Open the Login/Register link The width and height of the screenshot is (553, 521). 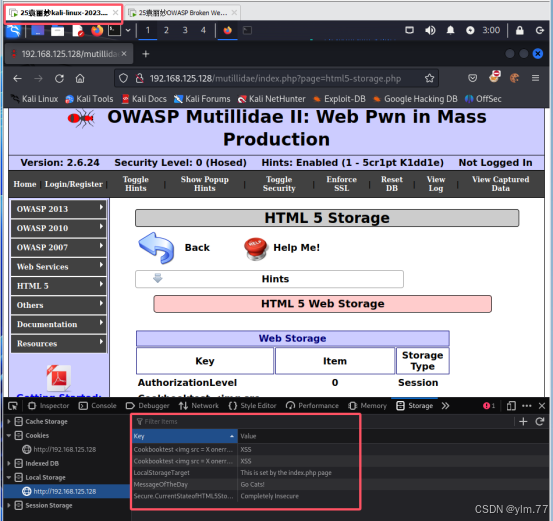(x=74, y=184)
